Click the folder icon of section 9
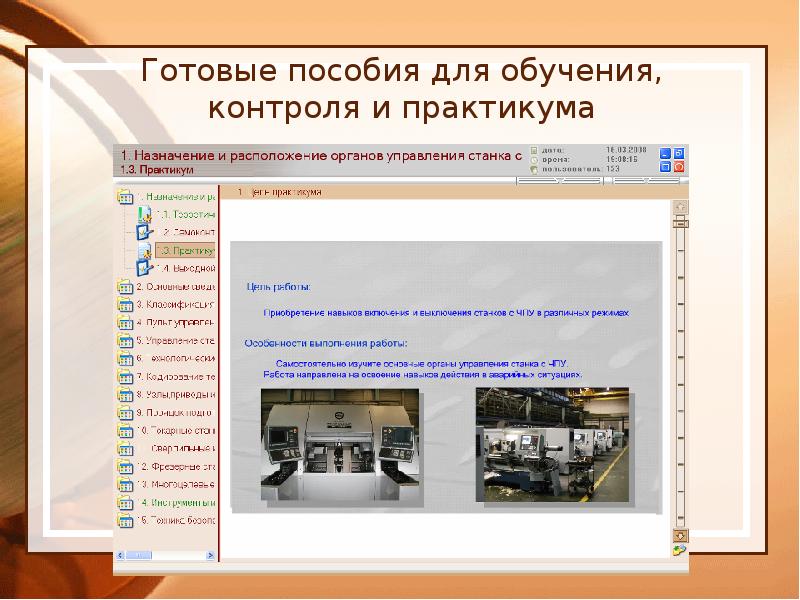The height and width of the screenshot is (600, 800). [125, 412]
